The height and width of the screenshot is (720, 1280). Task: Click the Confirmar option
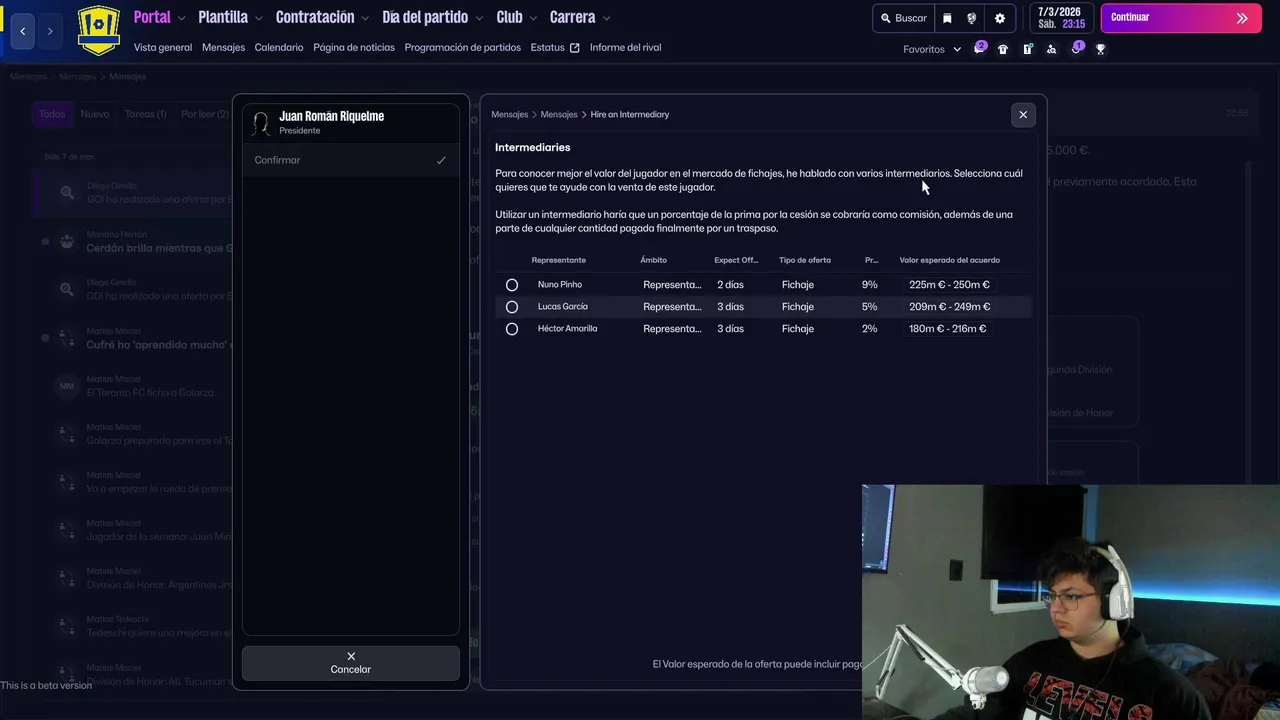click(350, 160)
